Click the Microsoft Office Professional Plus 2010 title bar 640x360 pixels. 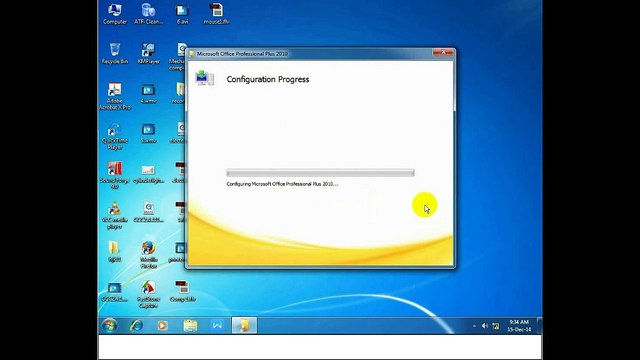pyautogui.click(x=310, y=53)
